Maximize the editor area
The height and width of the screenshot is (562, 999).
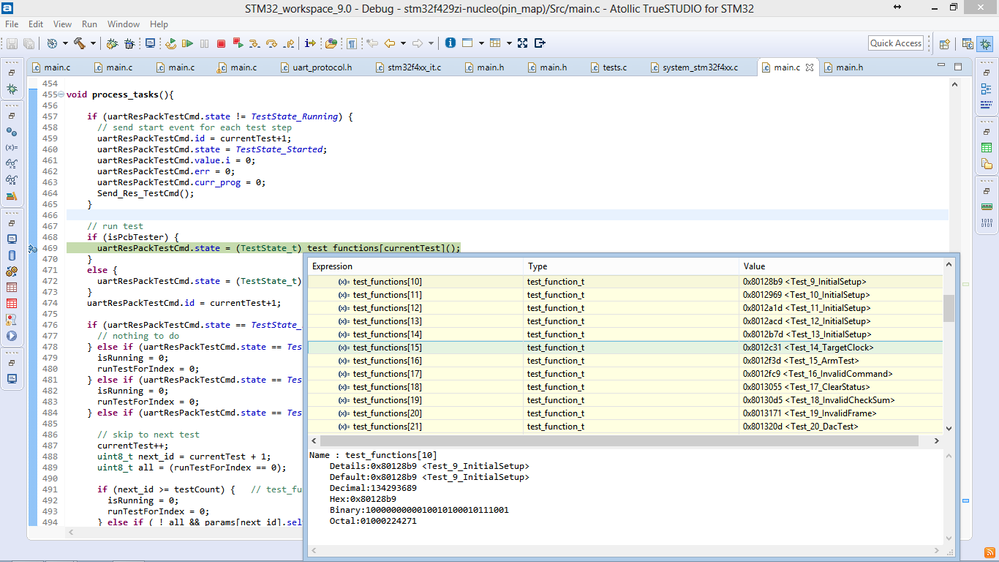tap(958, 66)
